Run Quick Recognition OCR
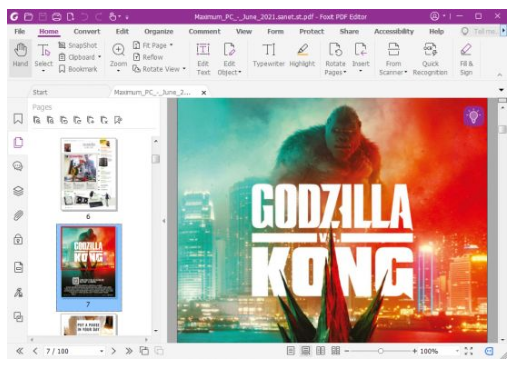 [x=430, y=59]
